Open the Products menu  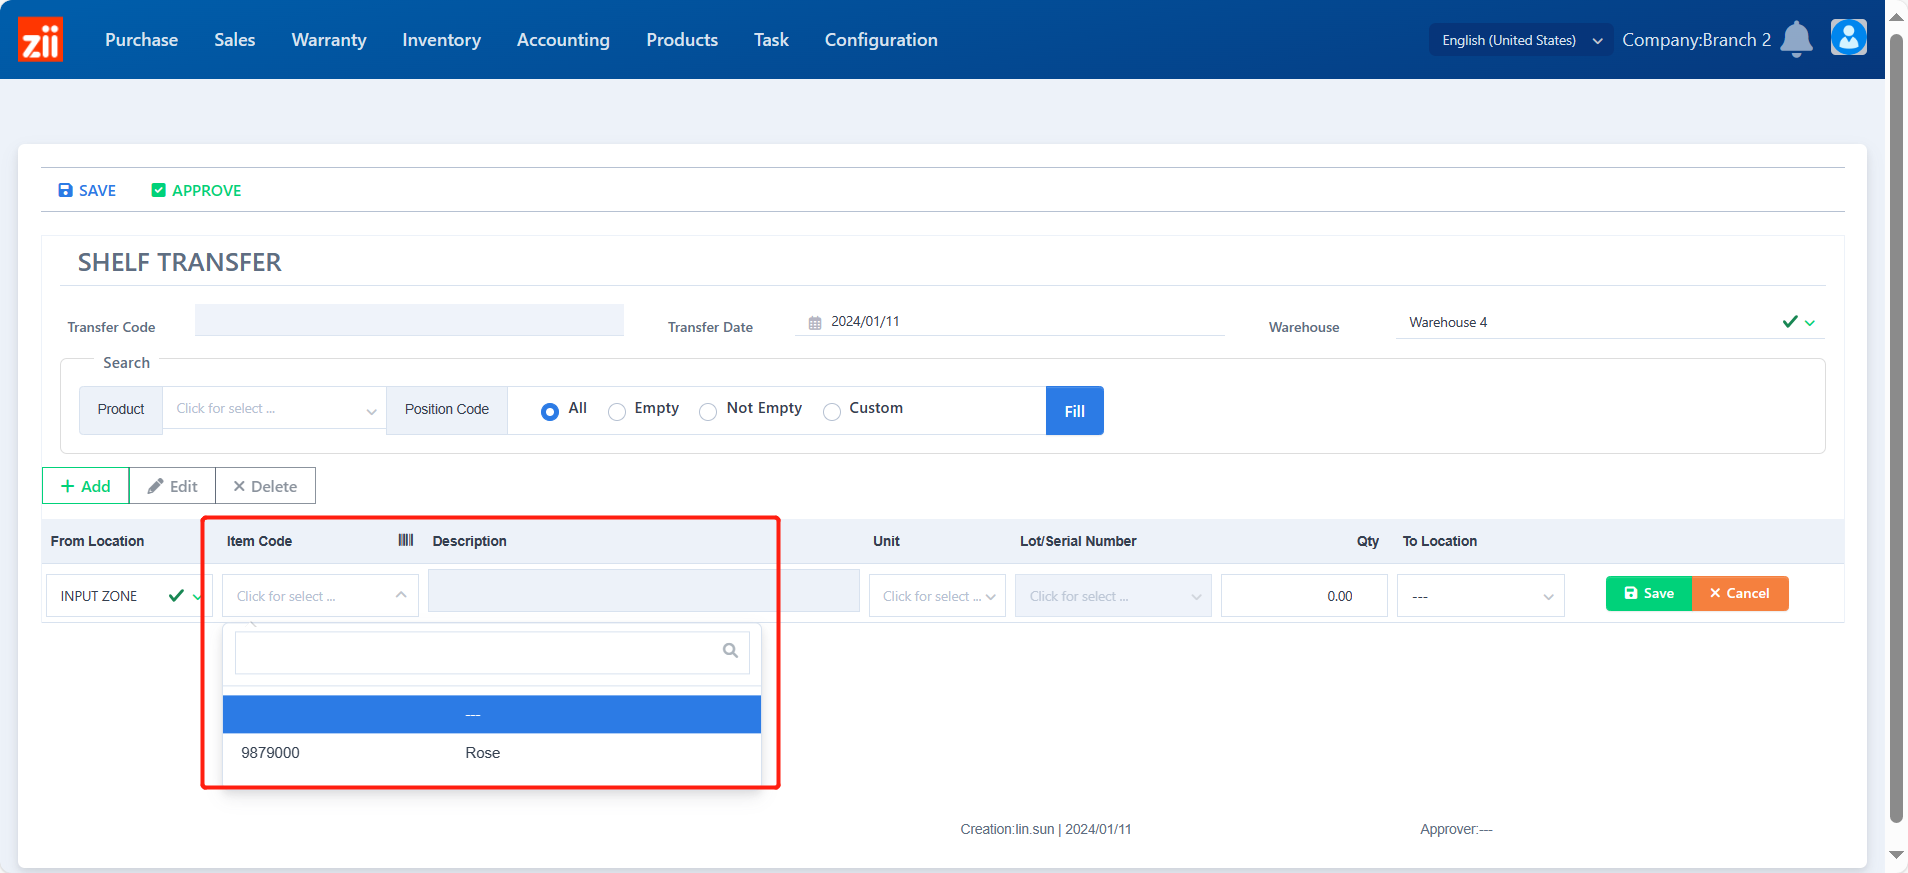point(682,40)
